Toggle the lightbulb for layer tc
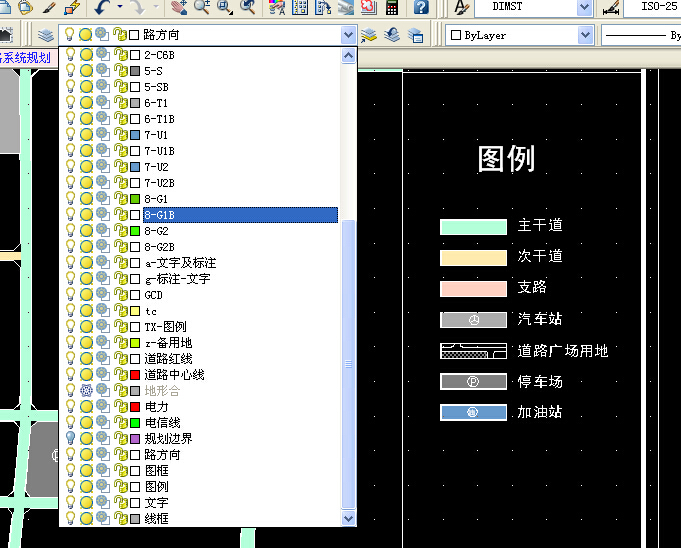The height and width of the screenshot is (548, 681). point(70,310)
